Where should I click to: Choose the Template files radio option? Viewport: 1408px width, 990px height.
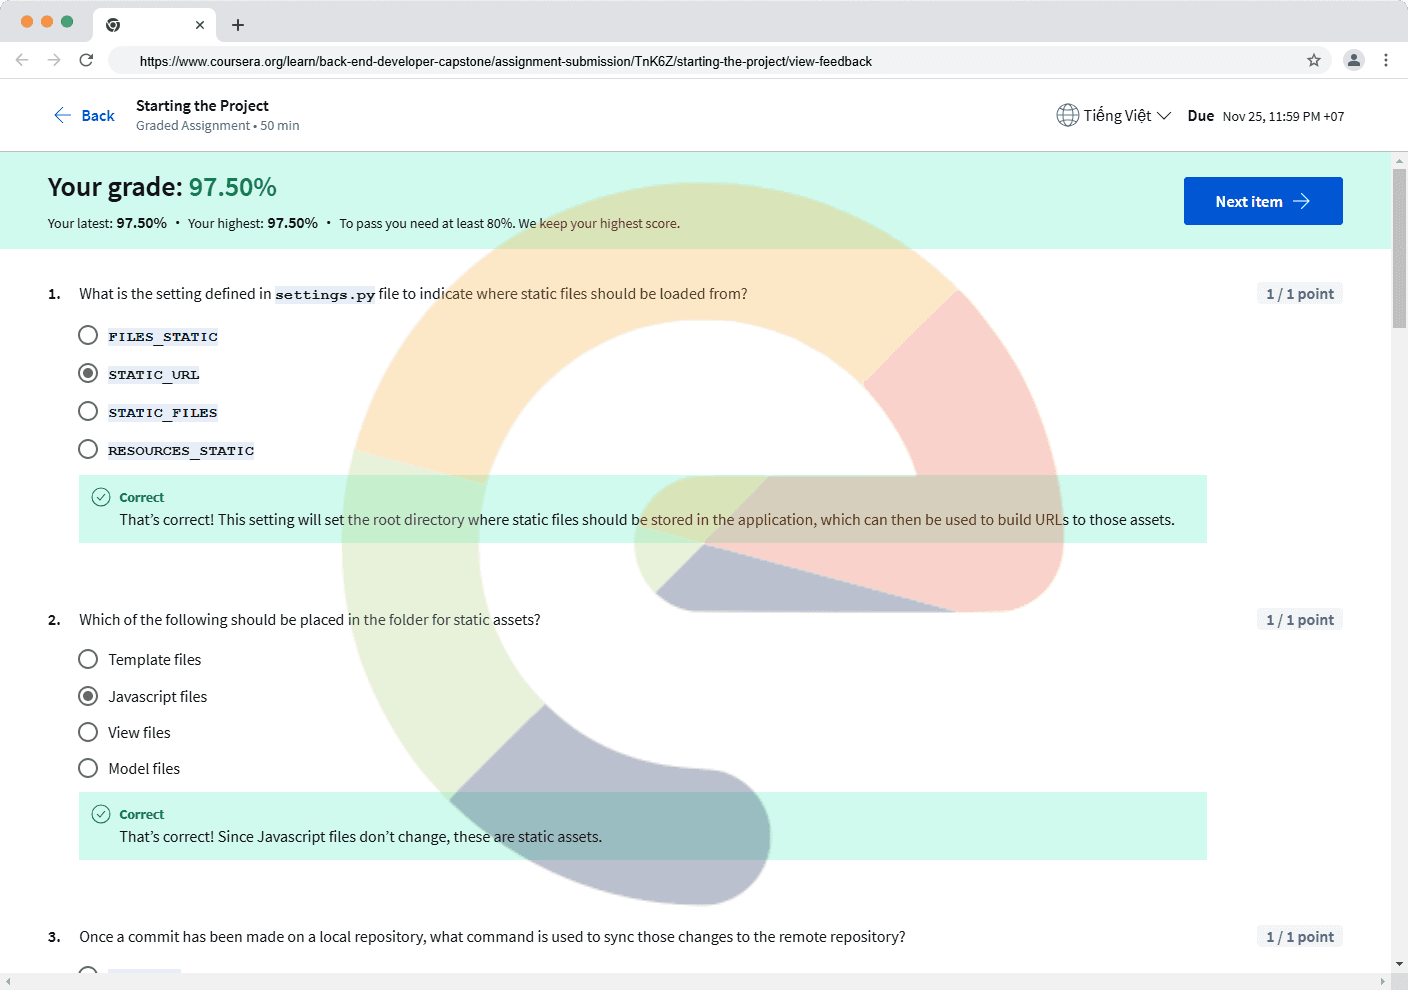88,659
